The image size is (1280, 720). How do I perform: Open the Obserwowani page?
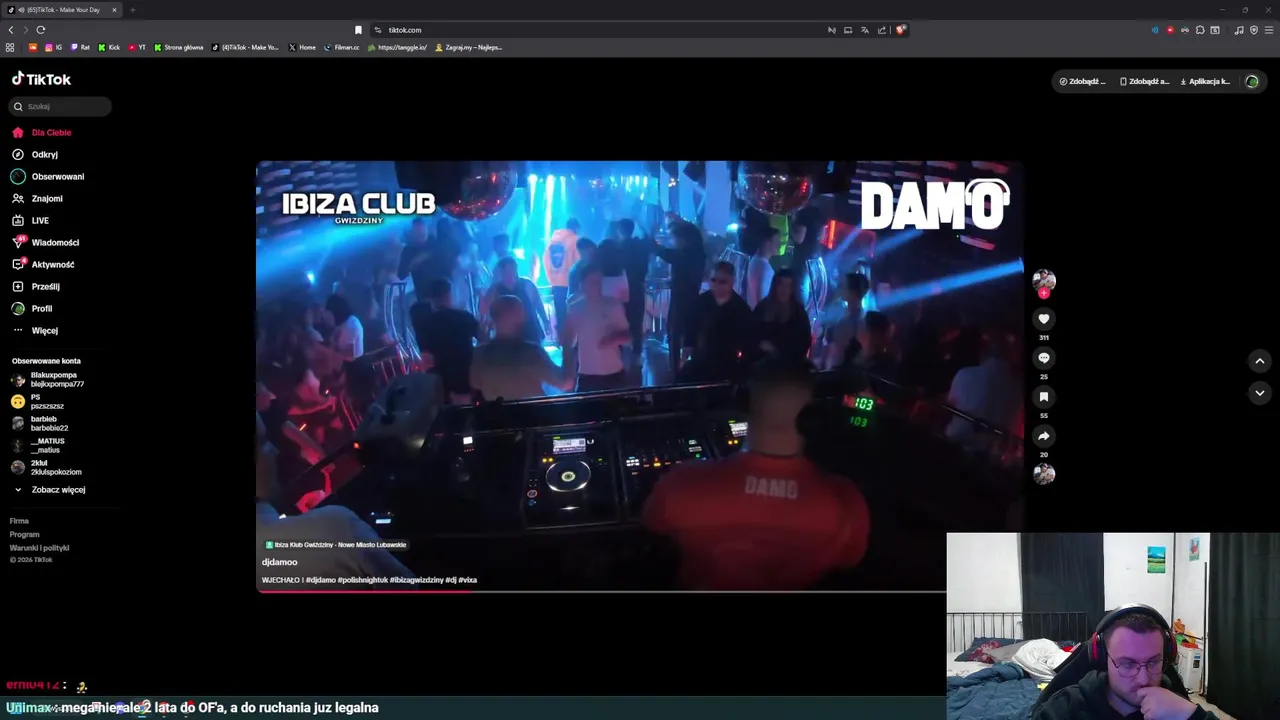(48, 176)
